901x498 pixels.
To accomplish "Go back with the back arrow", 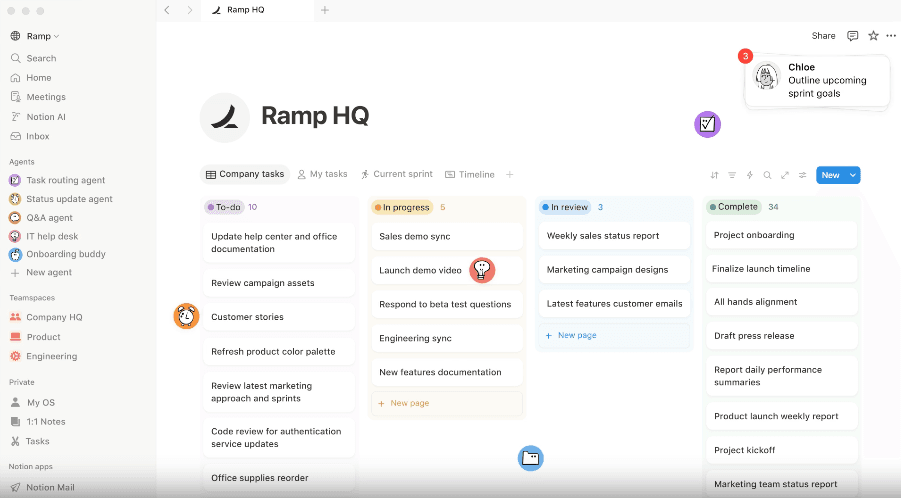I will [167, 10].
